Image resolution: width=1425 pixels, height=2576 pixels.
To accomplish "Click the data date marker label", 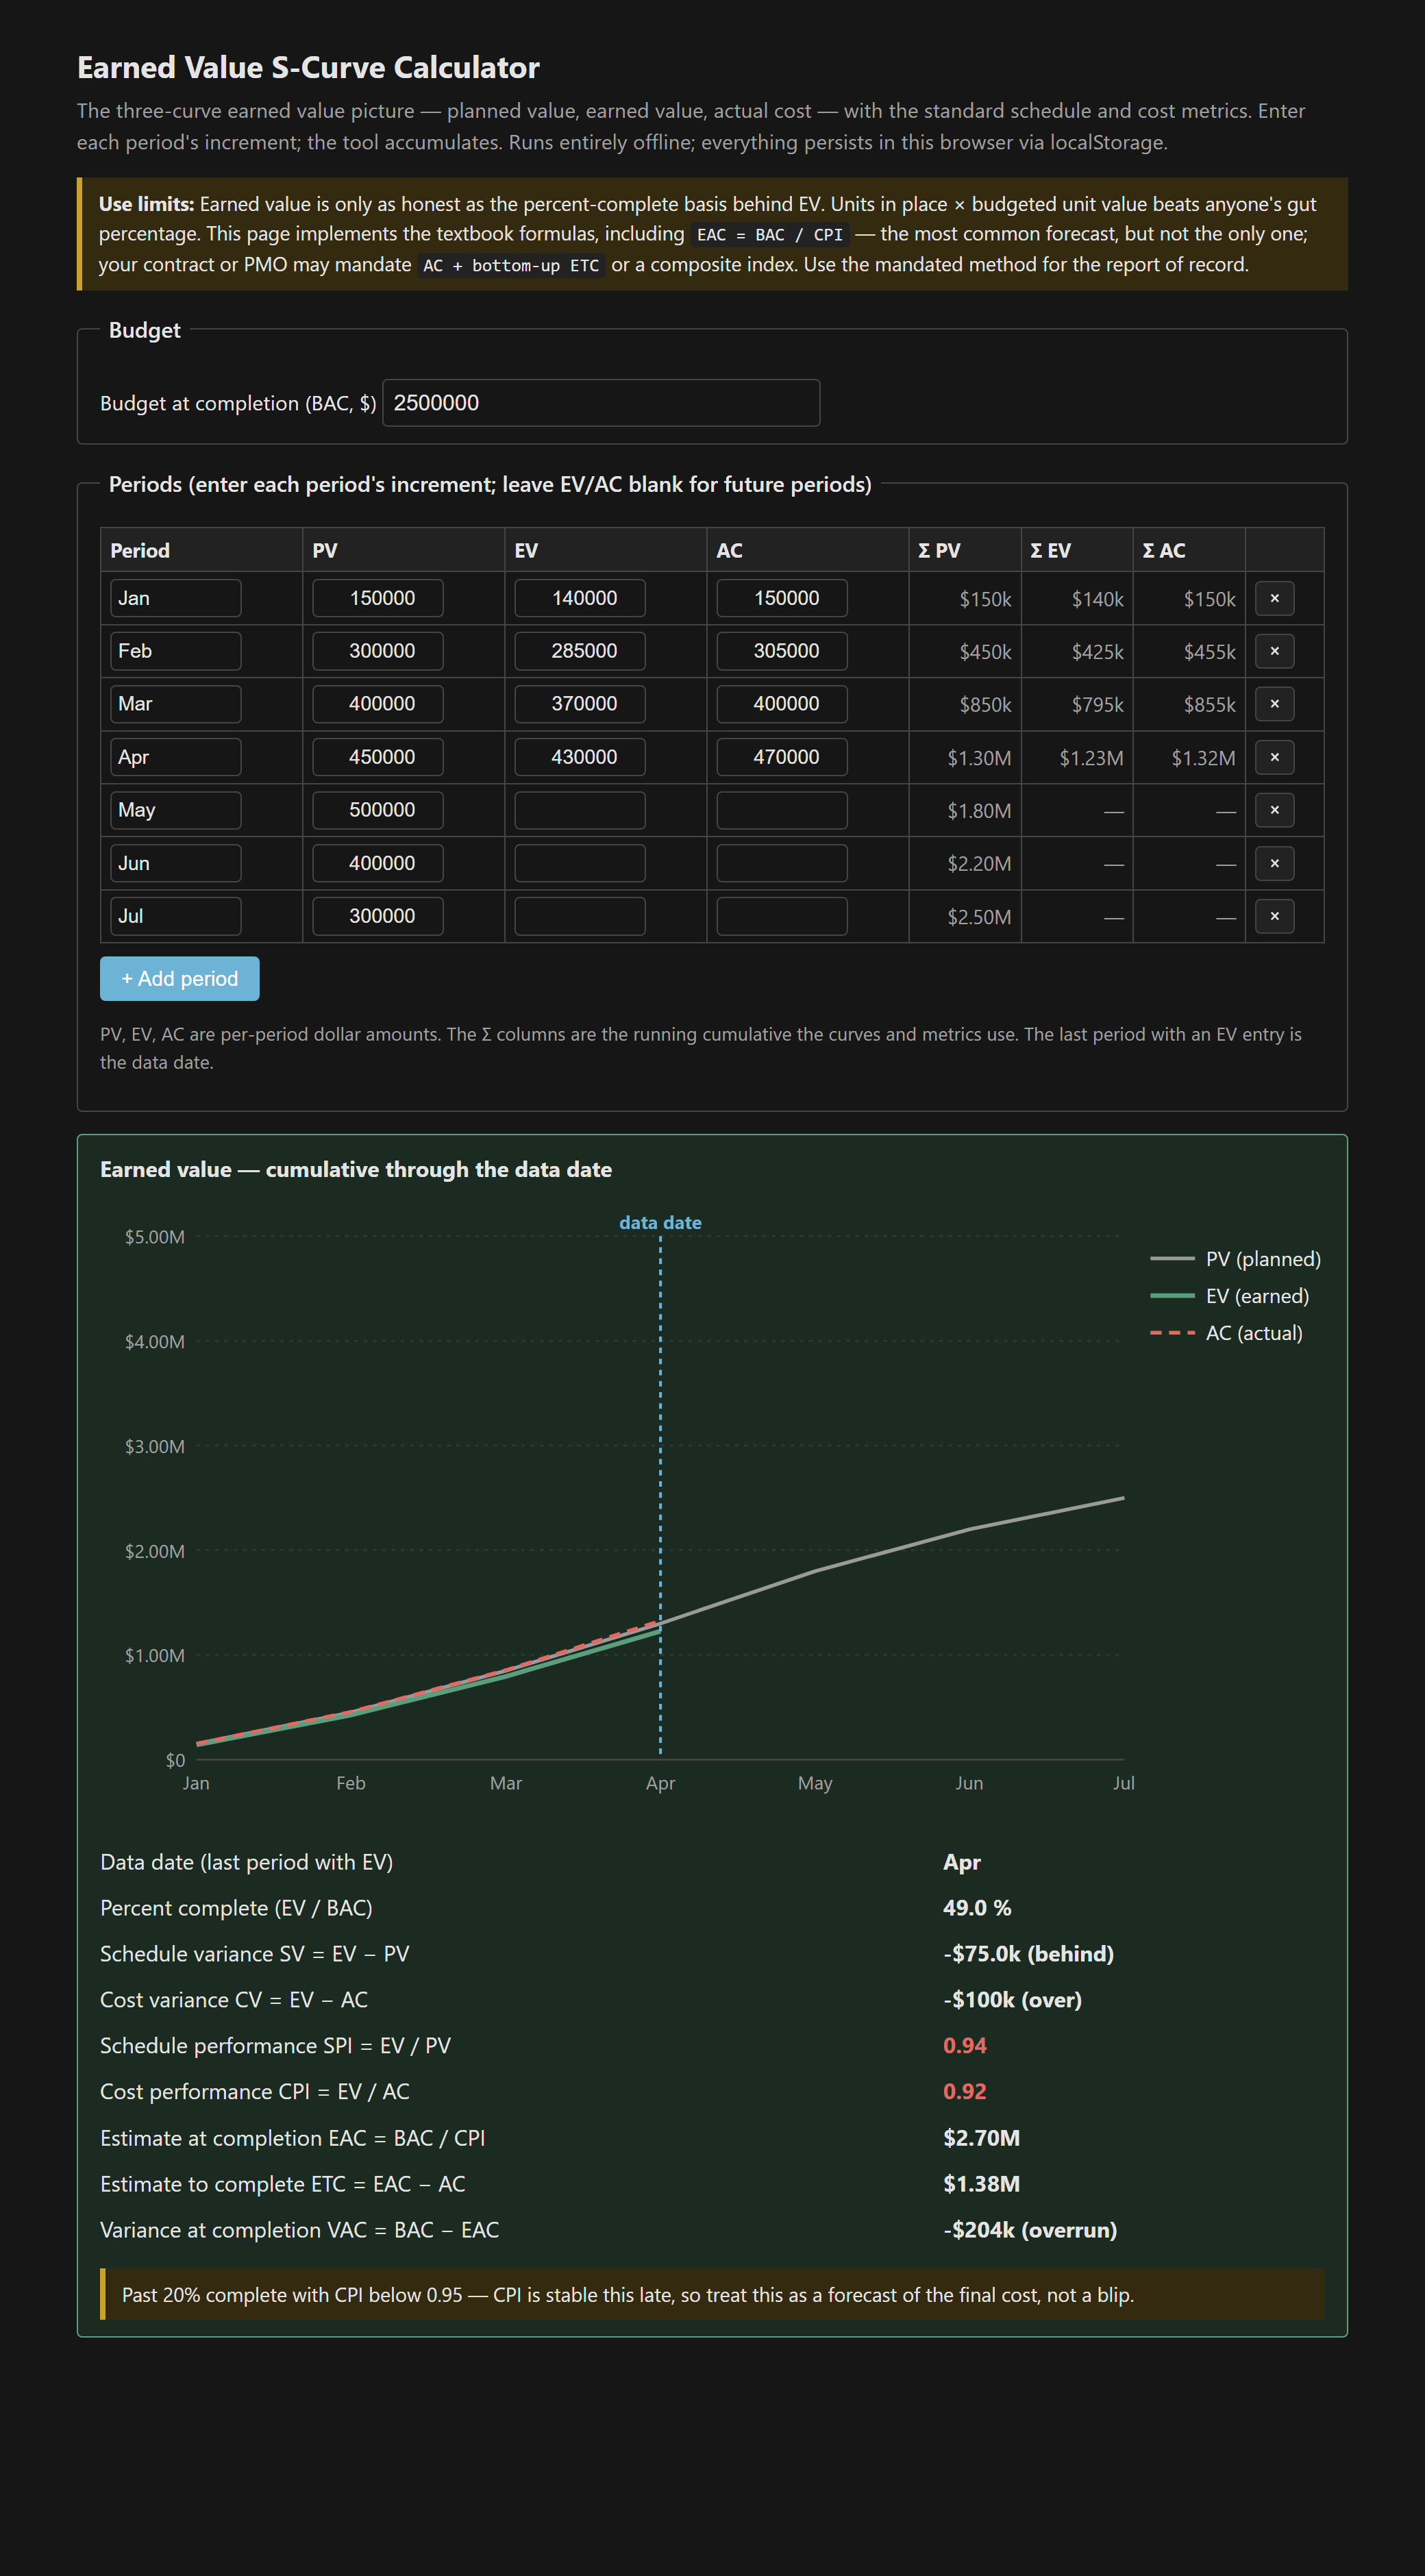I will point(660,1222).
